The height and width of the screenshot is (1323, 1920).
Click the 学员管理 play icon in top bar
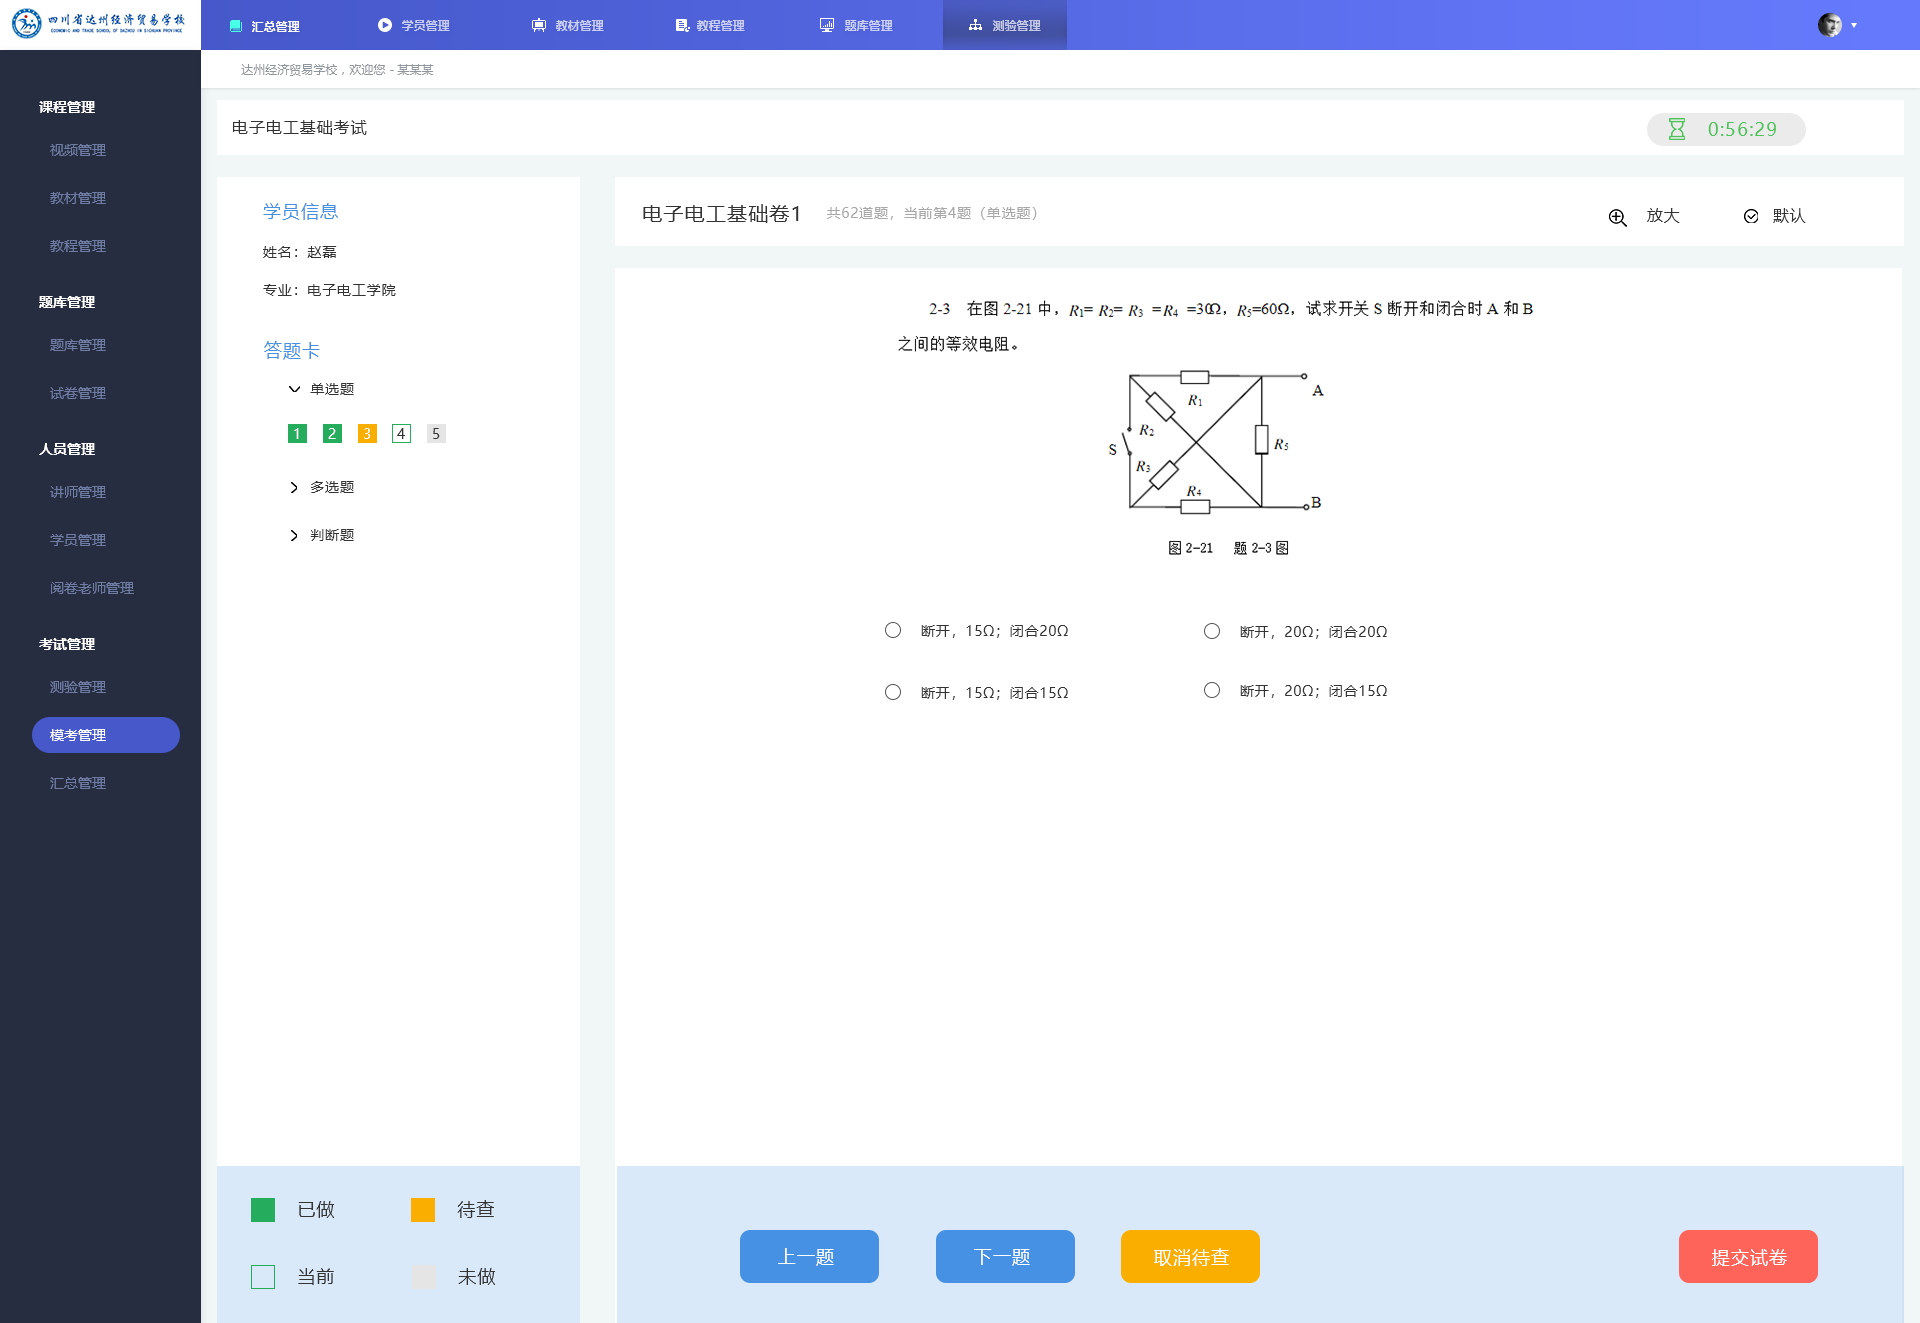(385, 25)
